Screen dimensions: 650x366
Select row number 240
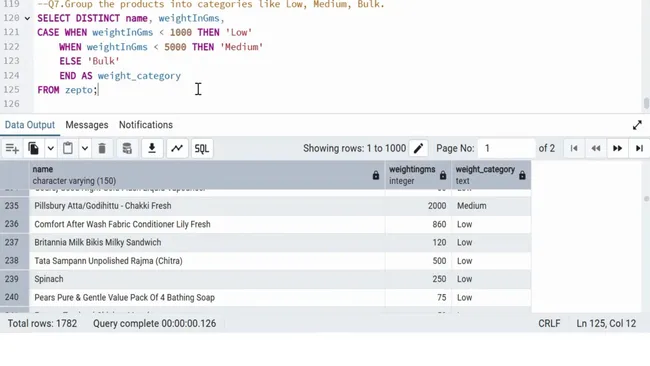pyautogui.click(x=15, y=297)
